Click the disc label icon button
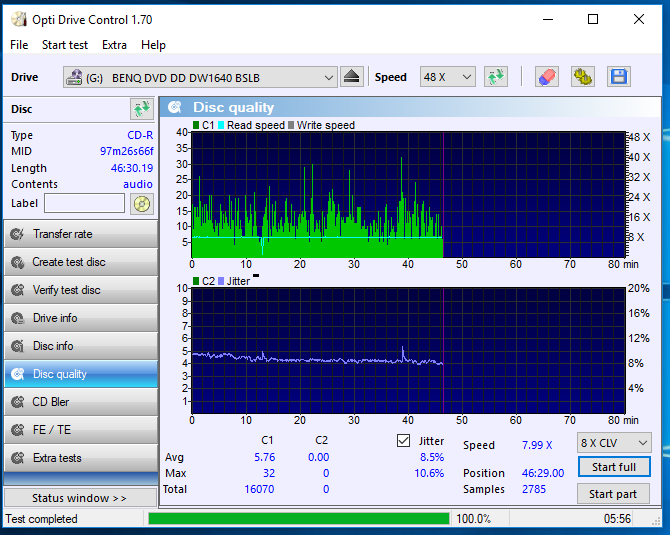 pyautogui.click(x=142, y=204)
